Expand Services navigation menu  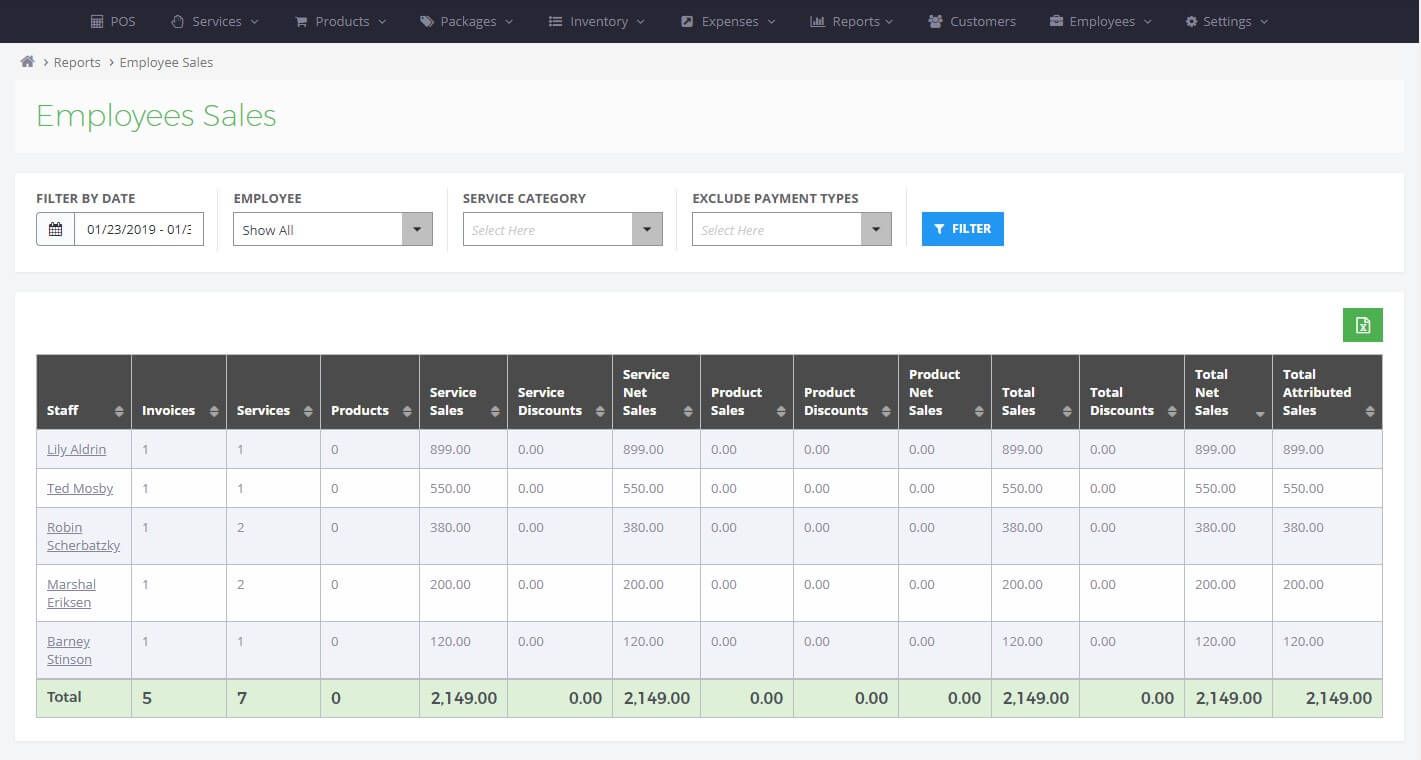tap(215, 21)
